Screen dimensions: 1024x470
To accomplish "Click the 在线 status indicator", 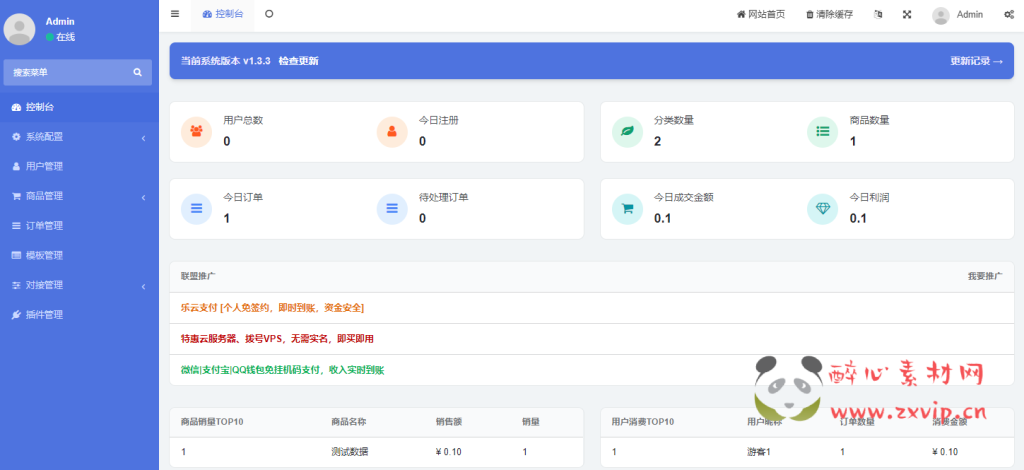I will coord(60,37).
